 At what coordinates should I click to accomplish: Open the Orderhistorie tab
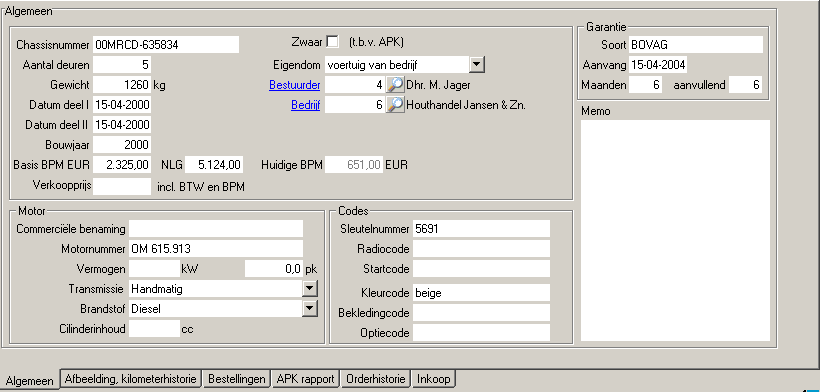click(x=375, y=379)
